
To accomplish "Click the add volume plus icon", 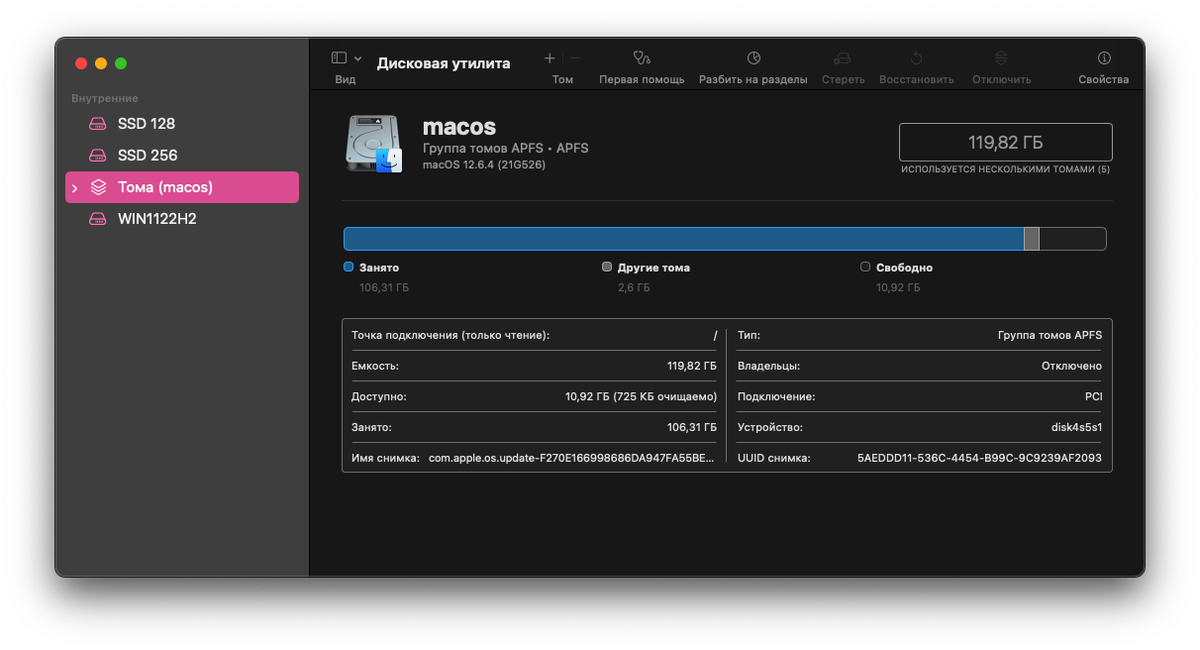I will [549, 58].
